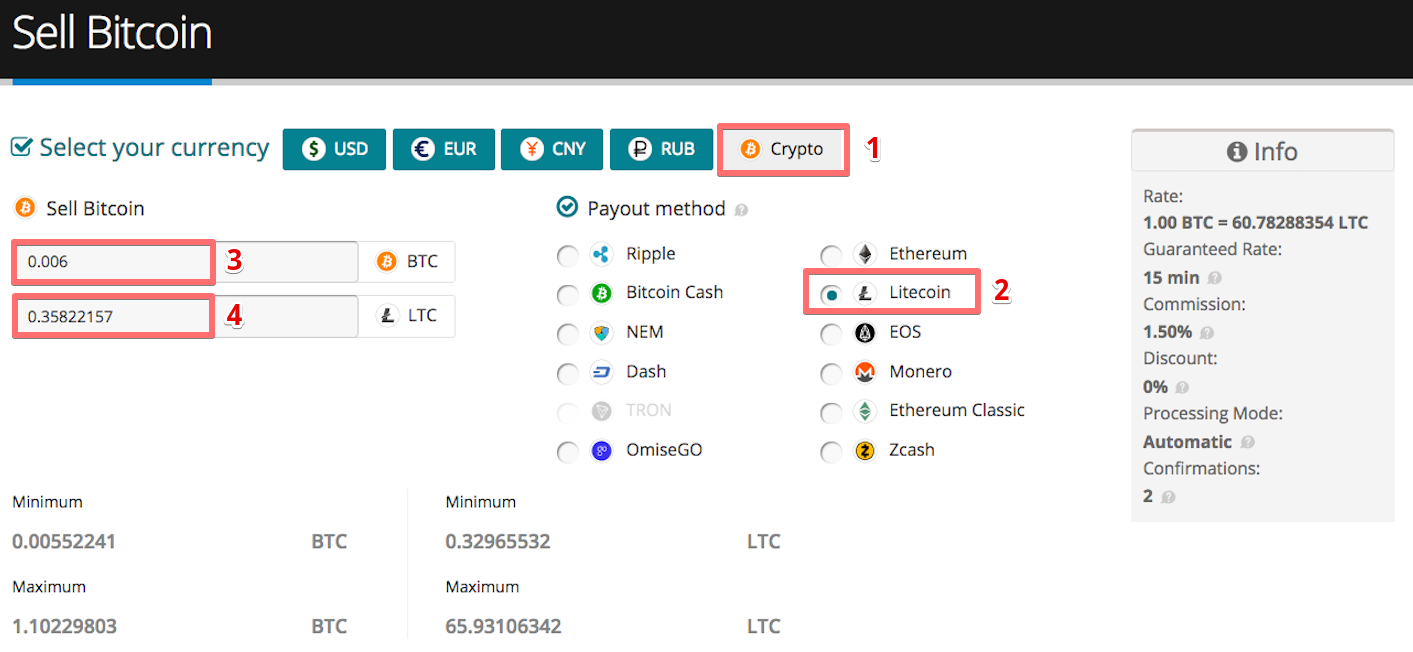
Task: Select the OmiseGO radio button
Action: (x=568, y=452)
